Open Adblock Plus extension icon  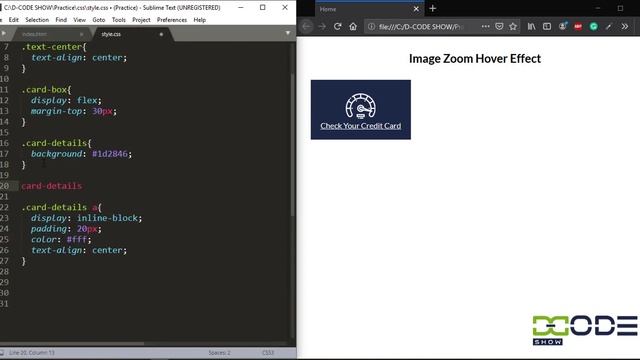pyautogui.click(x=578, y=27)
